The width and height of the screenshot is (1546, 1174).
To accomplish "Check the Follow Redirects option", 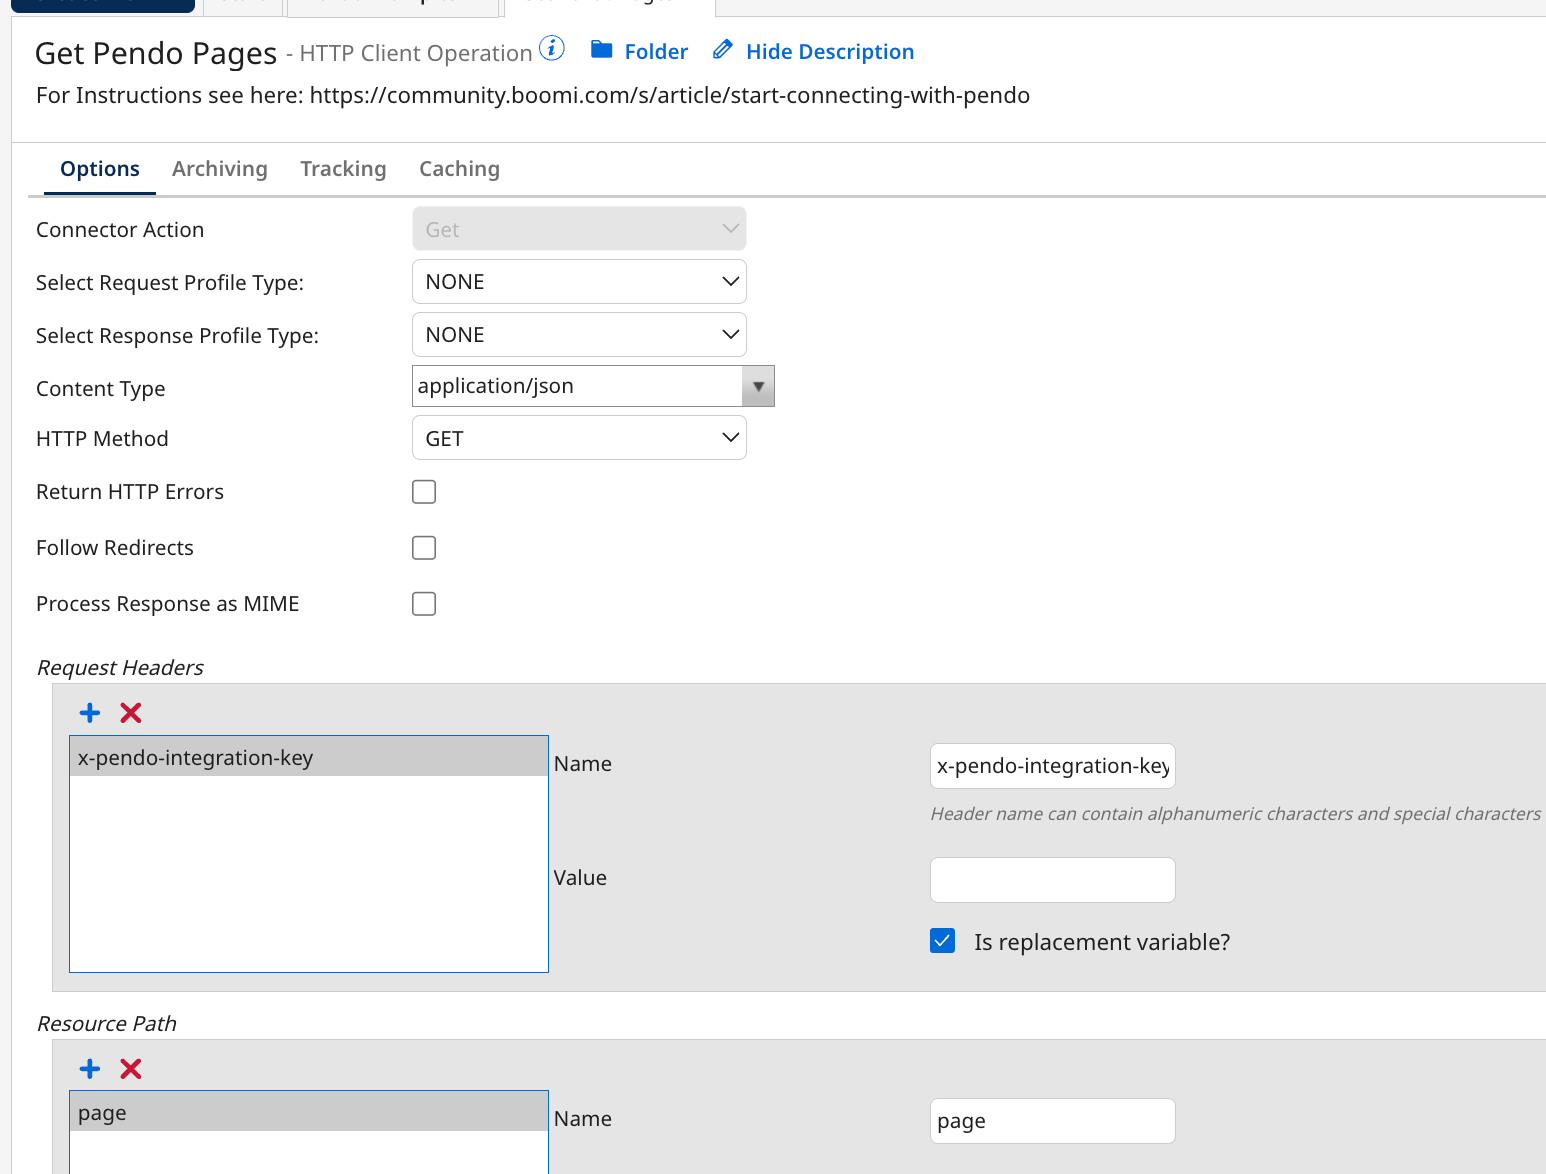I will pyautogui.click(x=424, y=548).
